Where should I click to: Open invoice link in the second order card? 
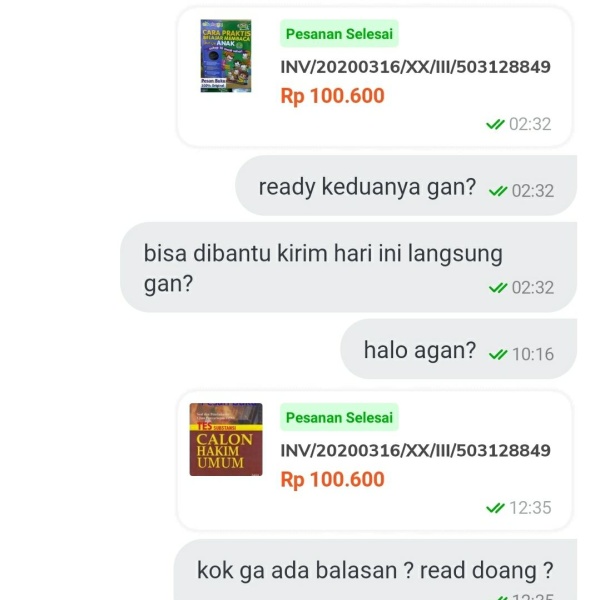point(415,450)
